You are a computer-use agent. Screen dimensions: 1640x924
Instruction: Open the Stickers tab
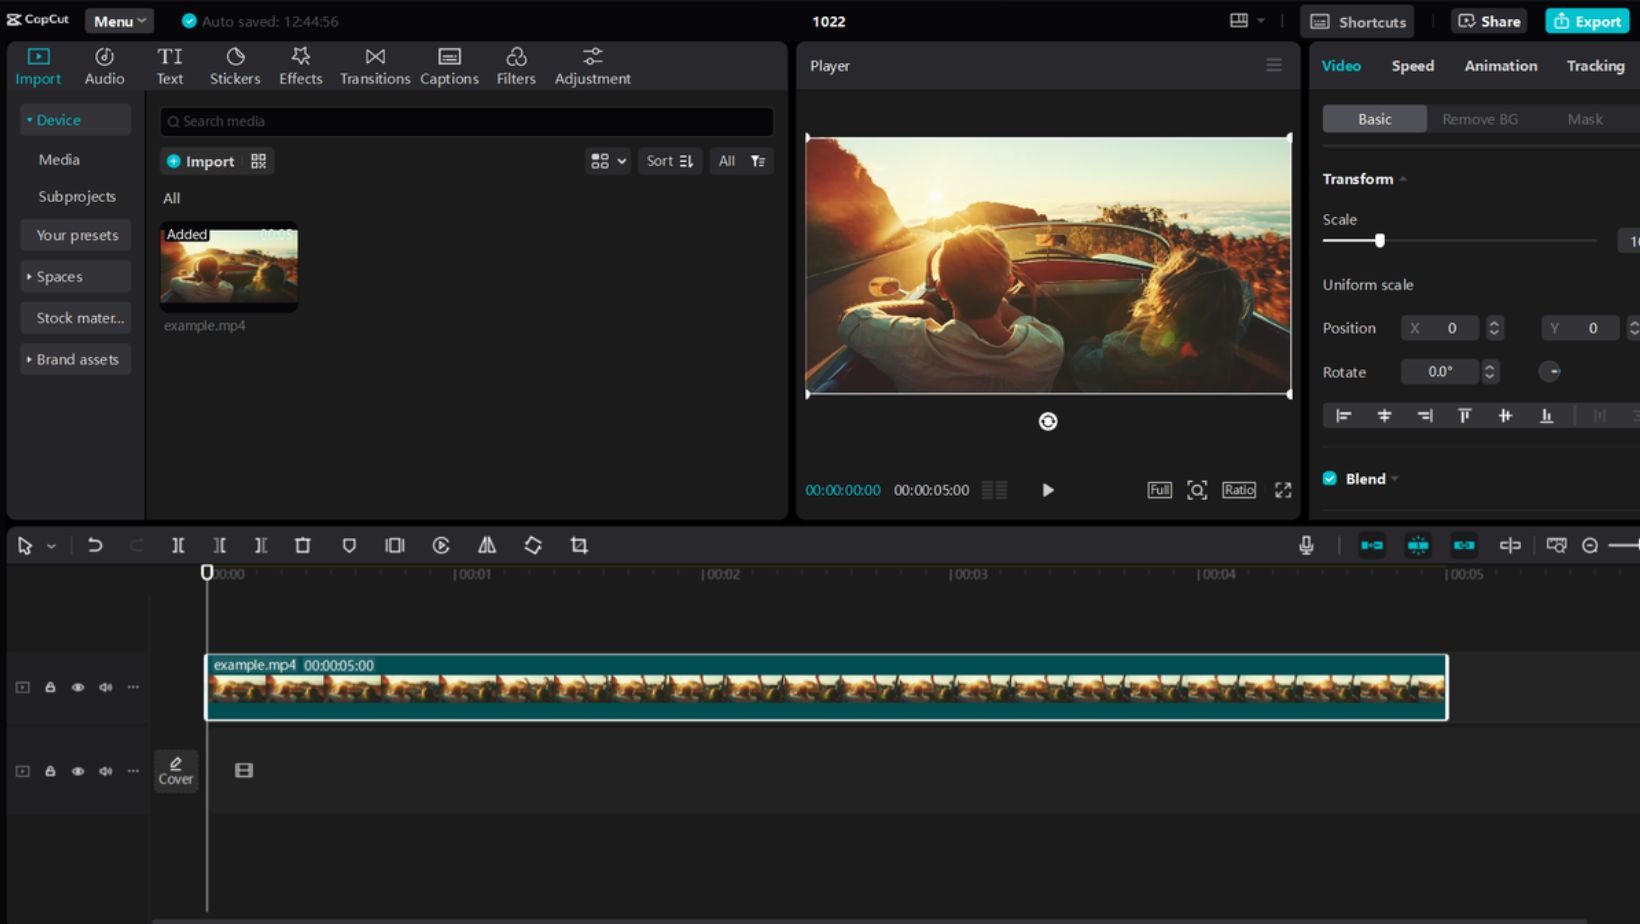click(x=235, y=66)
